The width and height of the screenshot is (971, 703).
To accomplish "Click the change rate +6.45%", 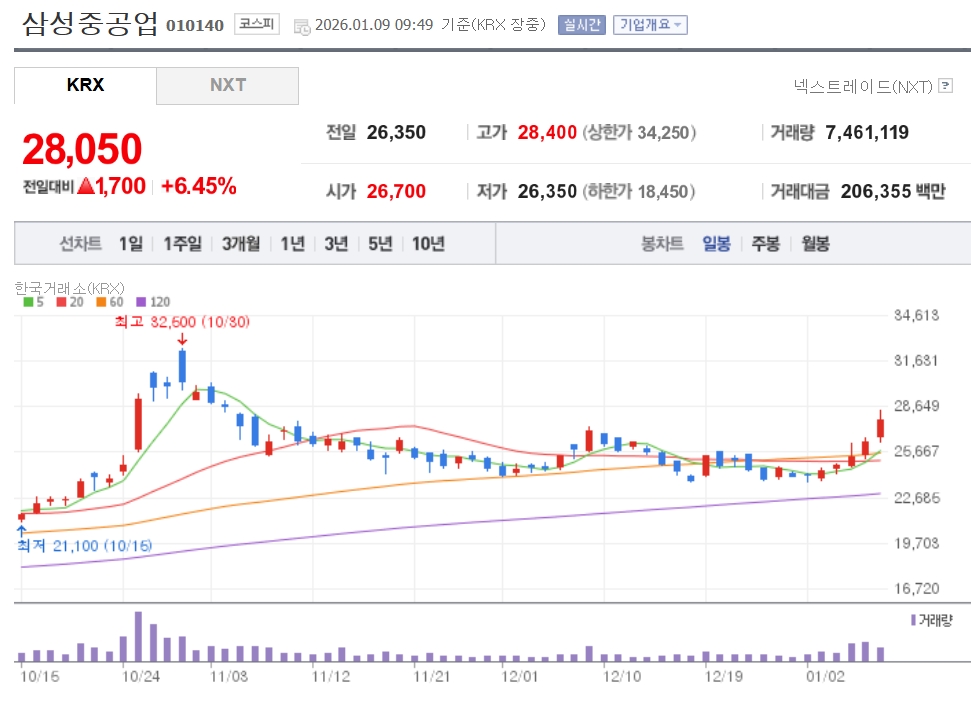I will pos(198,186).
